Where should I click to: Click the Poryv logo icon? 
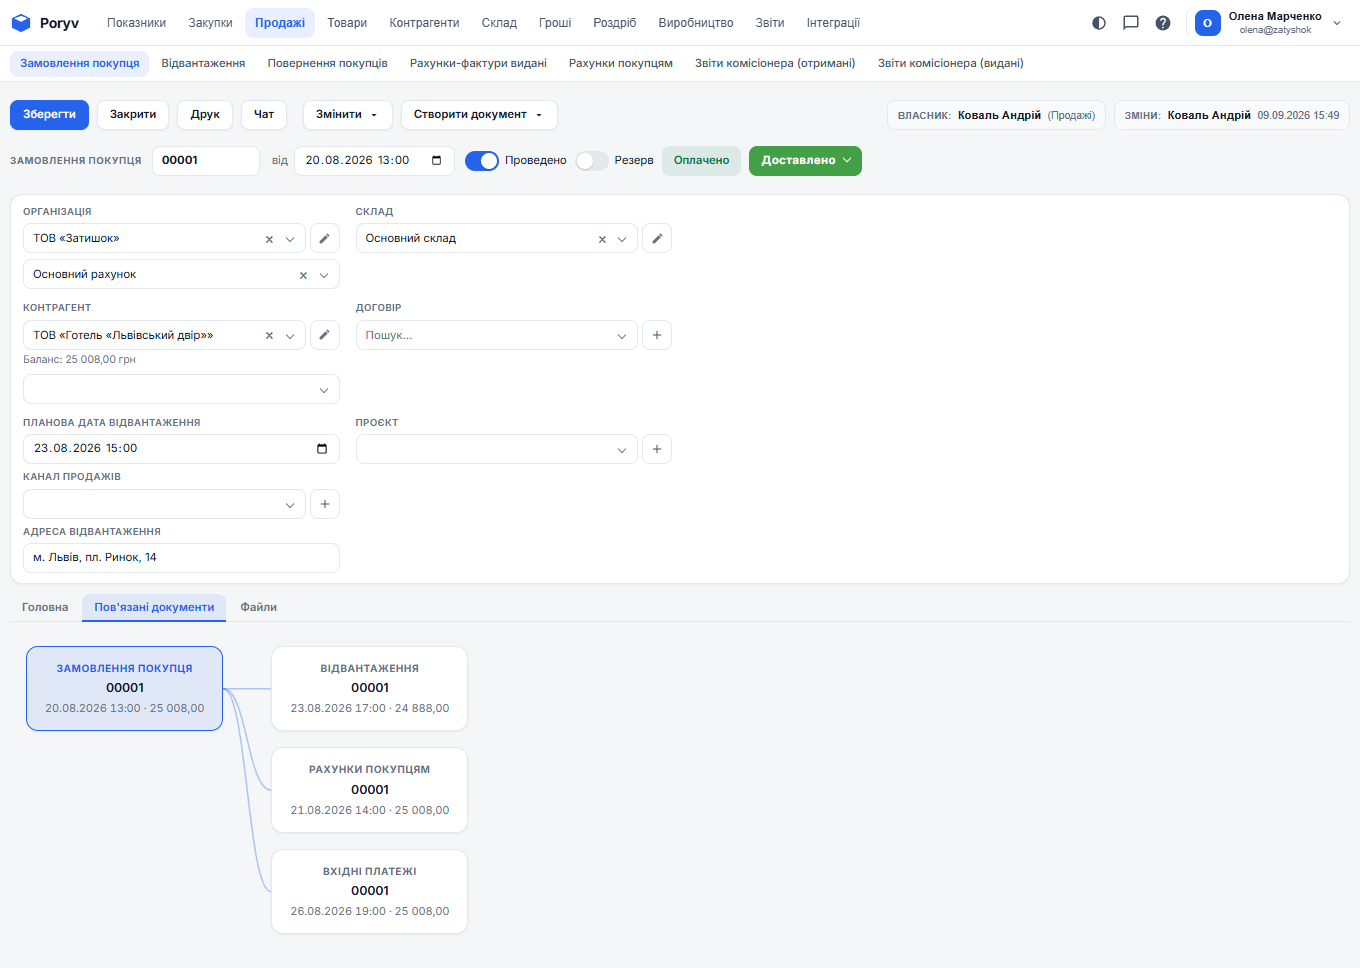[21, 23]
